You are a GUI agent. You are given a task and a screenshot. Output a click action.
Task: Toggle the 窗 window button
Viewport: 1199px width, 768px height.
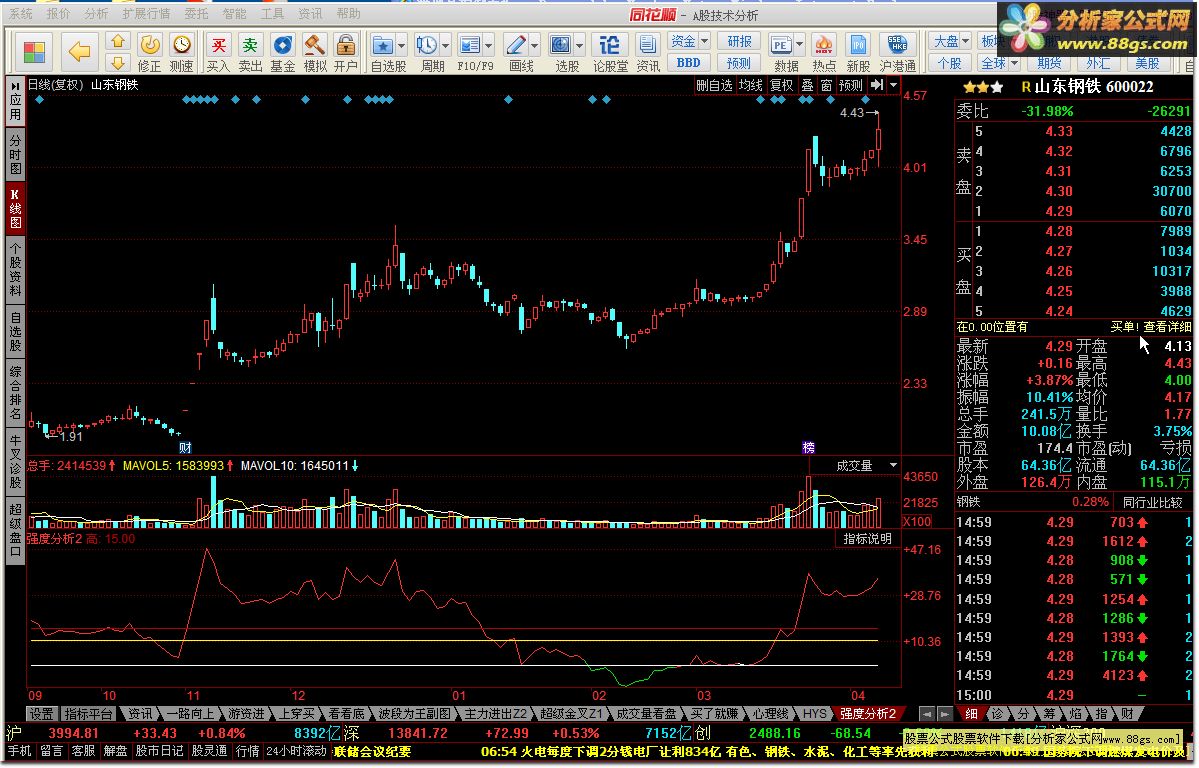coord(826,85)
